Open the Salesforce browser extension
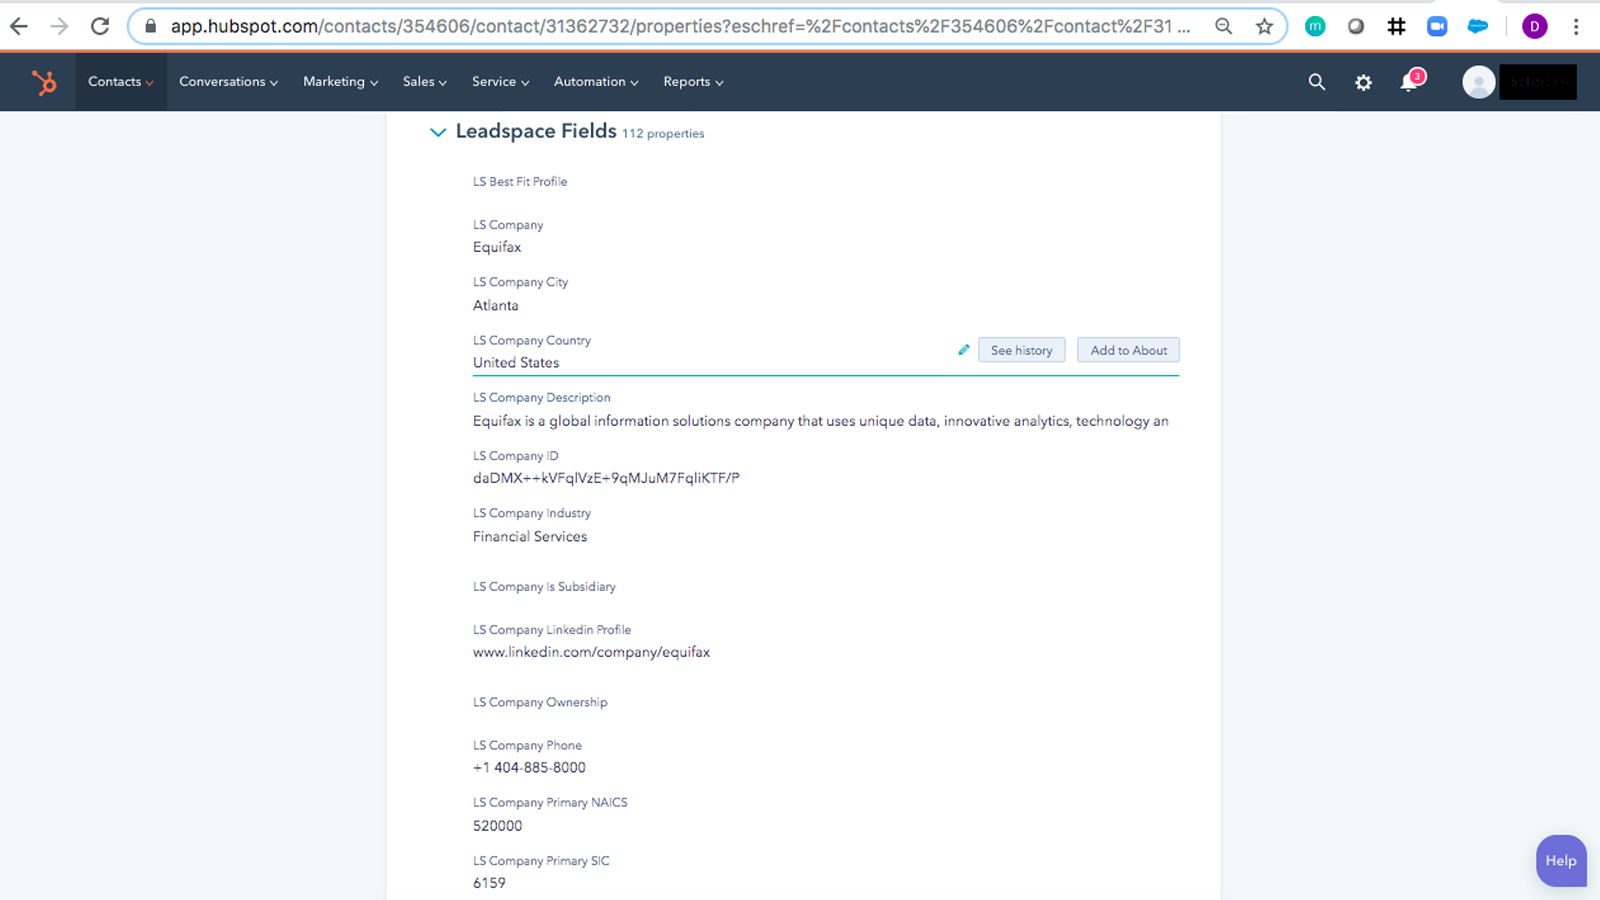The image size is (1600, 900). pyautogui.click(x=1477, y=26)
